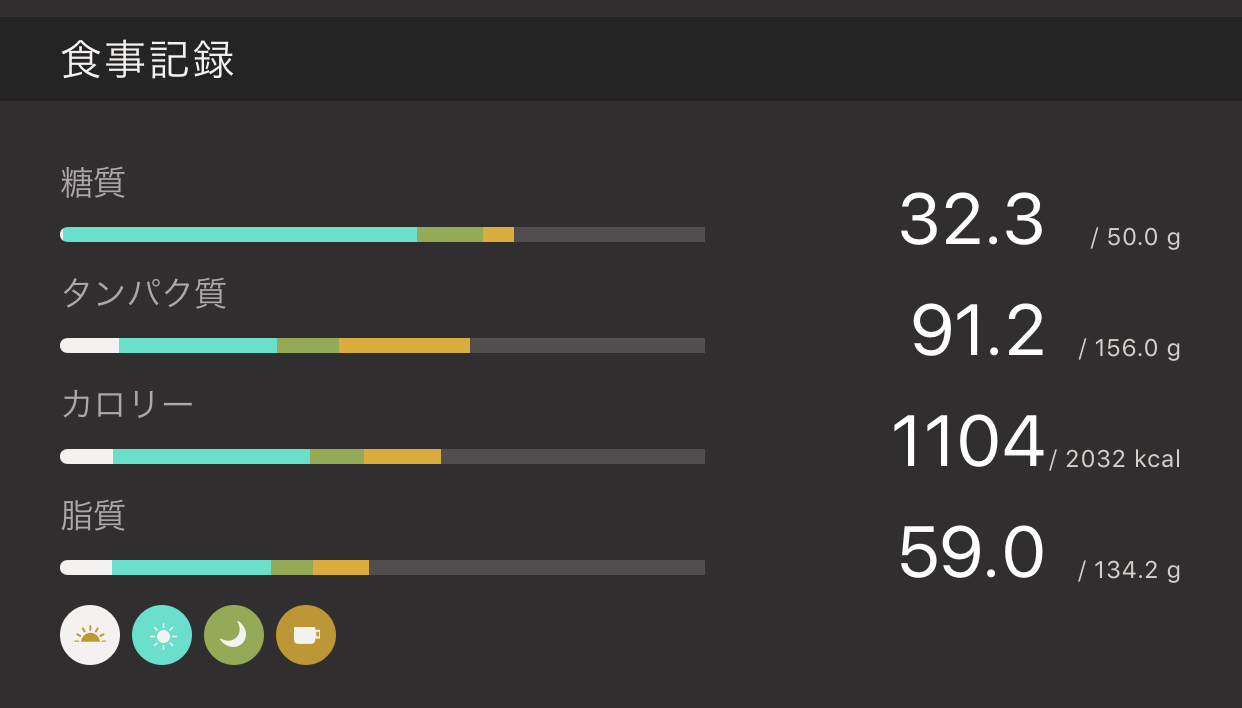Viewport: 1242px width, 708px height.
Task: Select the teal lunch sun icon
Action: click(x=162, y=635)
